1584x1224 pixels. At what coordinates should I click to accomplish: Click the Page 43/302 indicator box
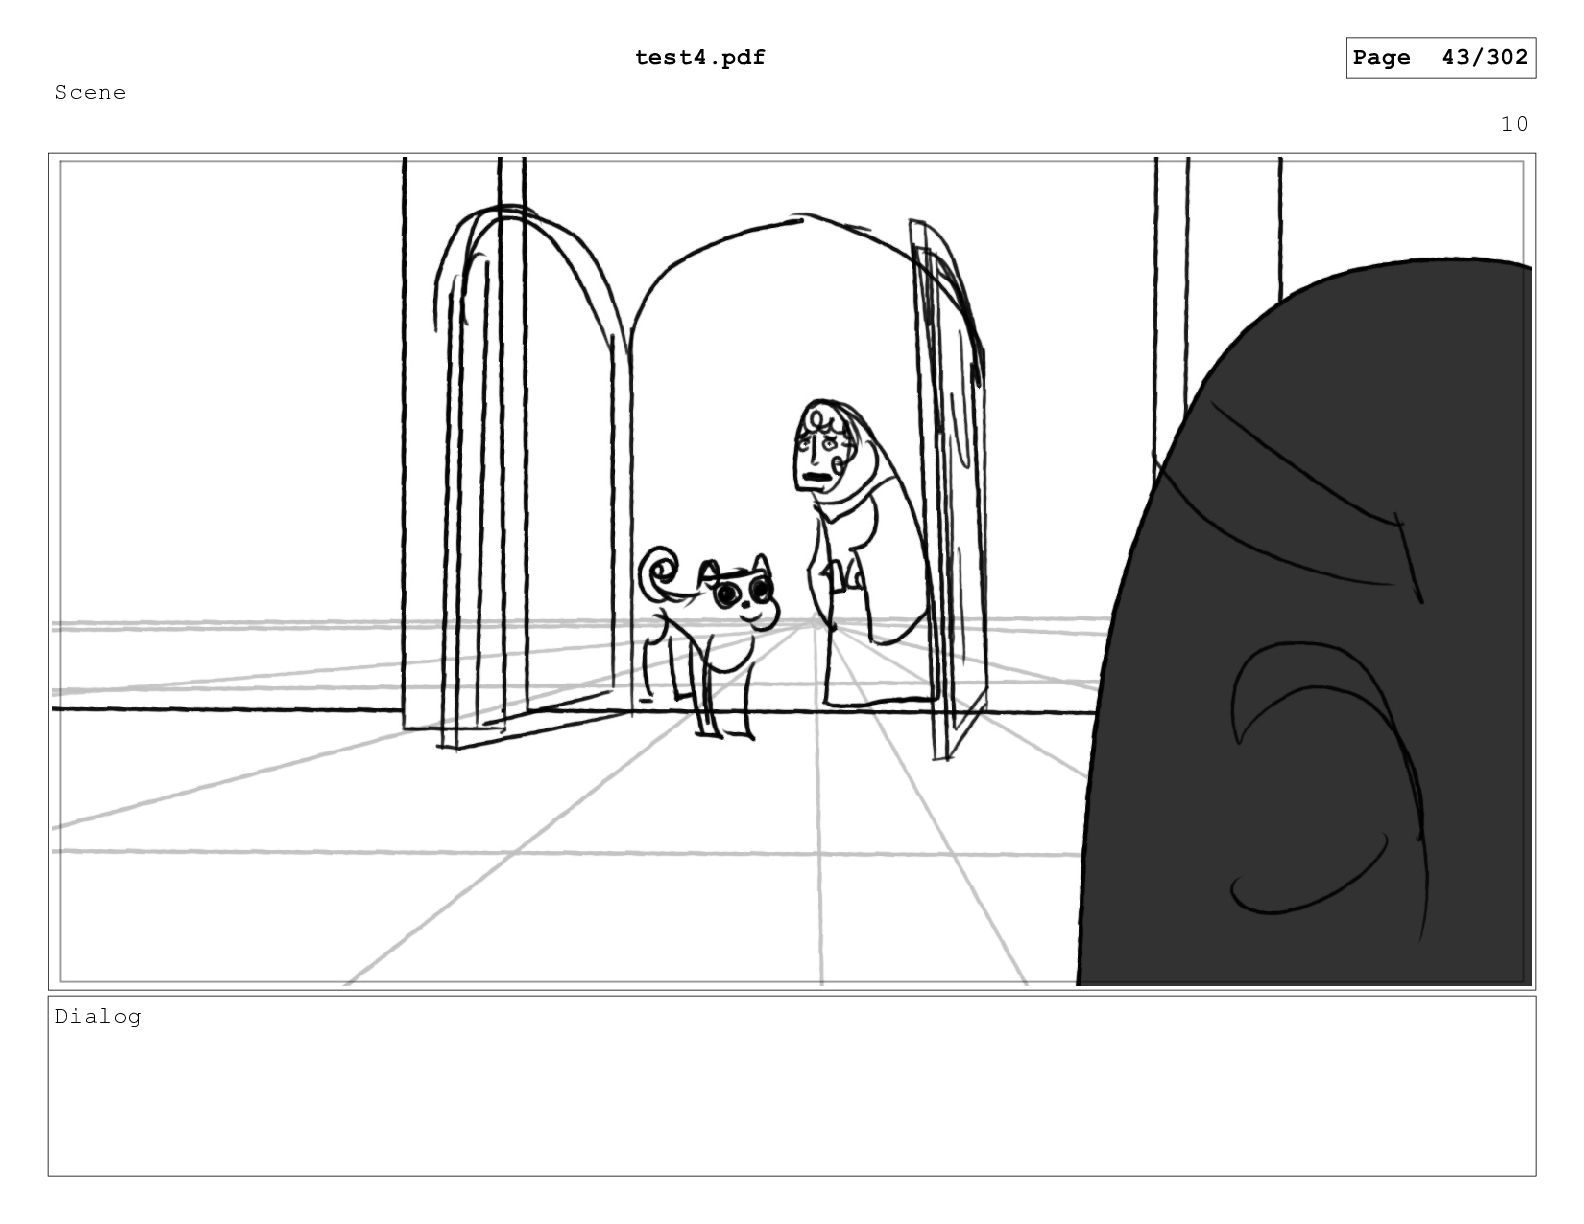point(1440,58)
